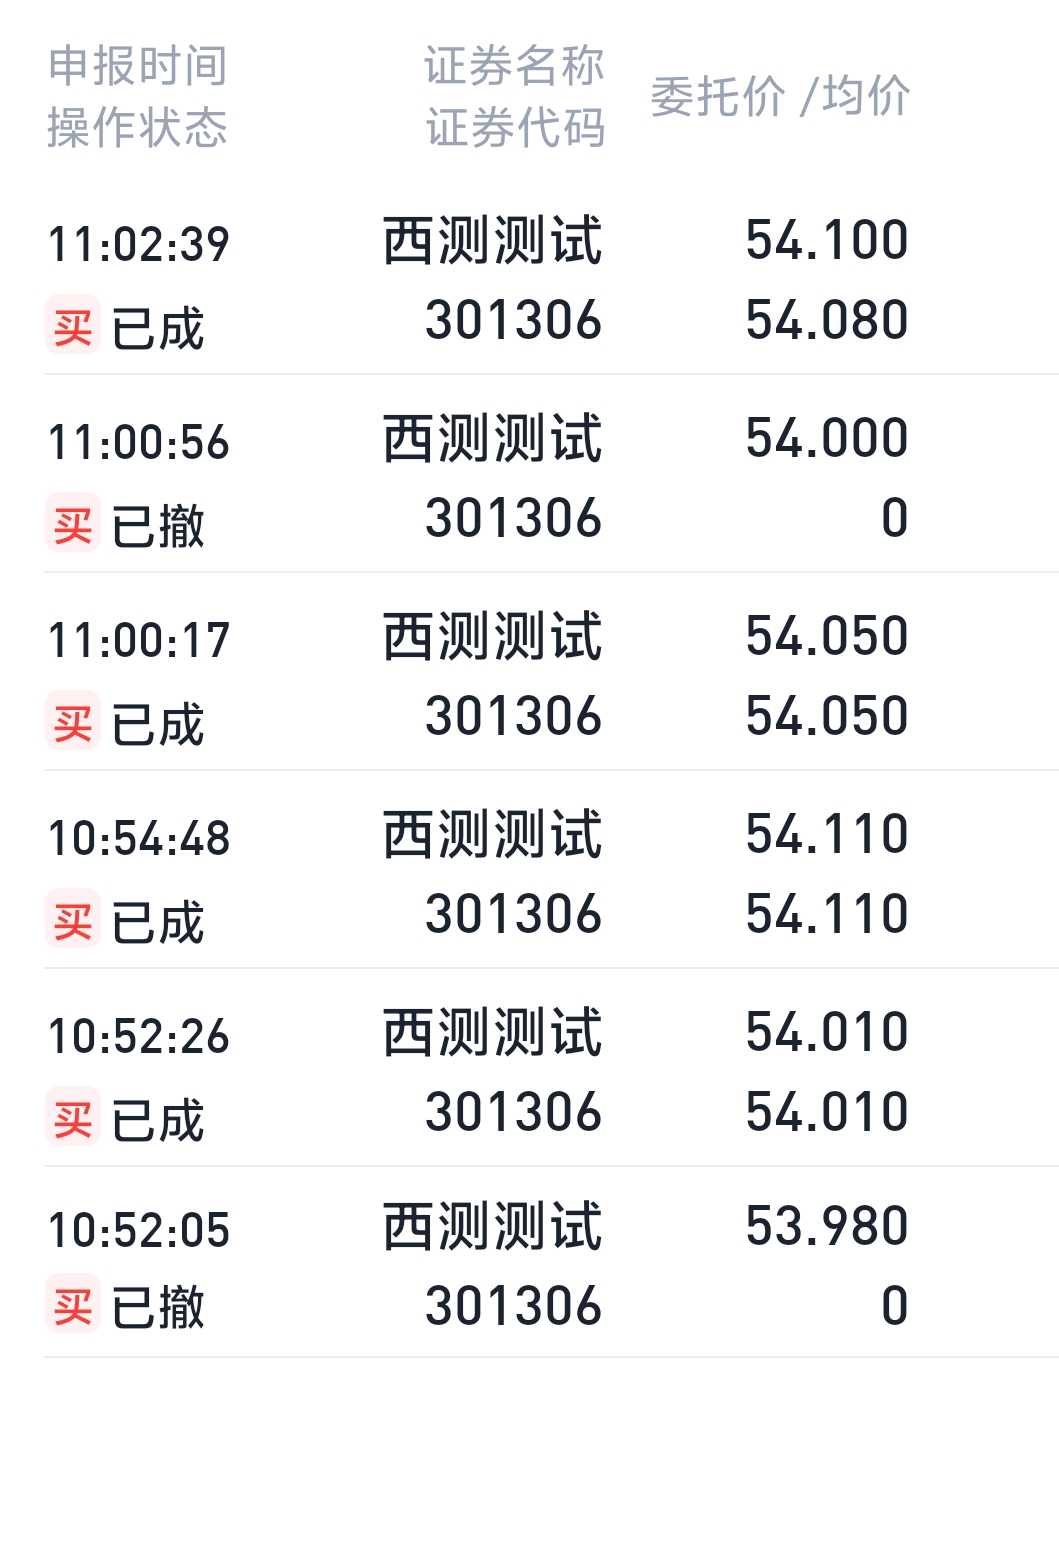Tap the 买 badge on 10:54:48 order
Image resolution: width=1059 pixels, height=1552 pixels.
coord(73,919)
